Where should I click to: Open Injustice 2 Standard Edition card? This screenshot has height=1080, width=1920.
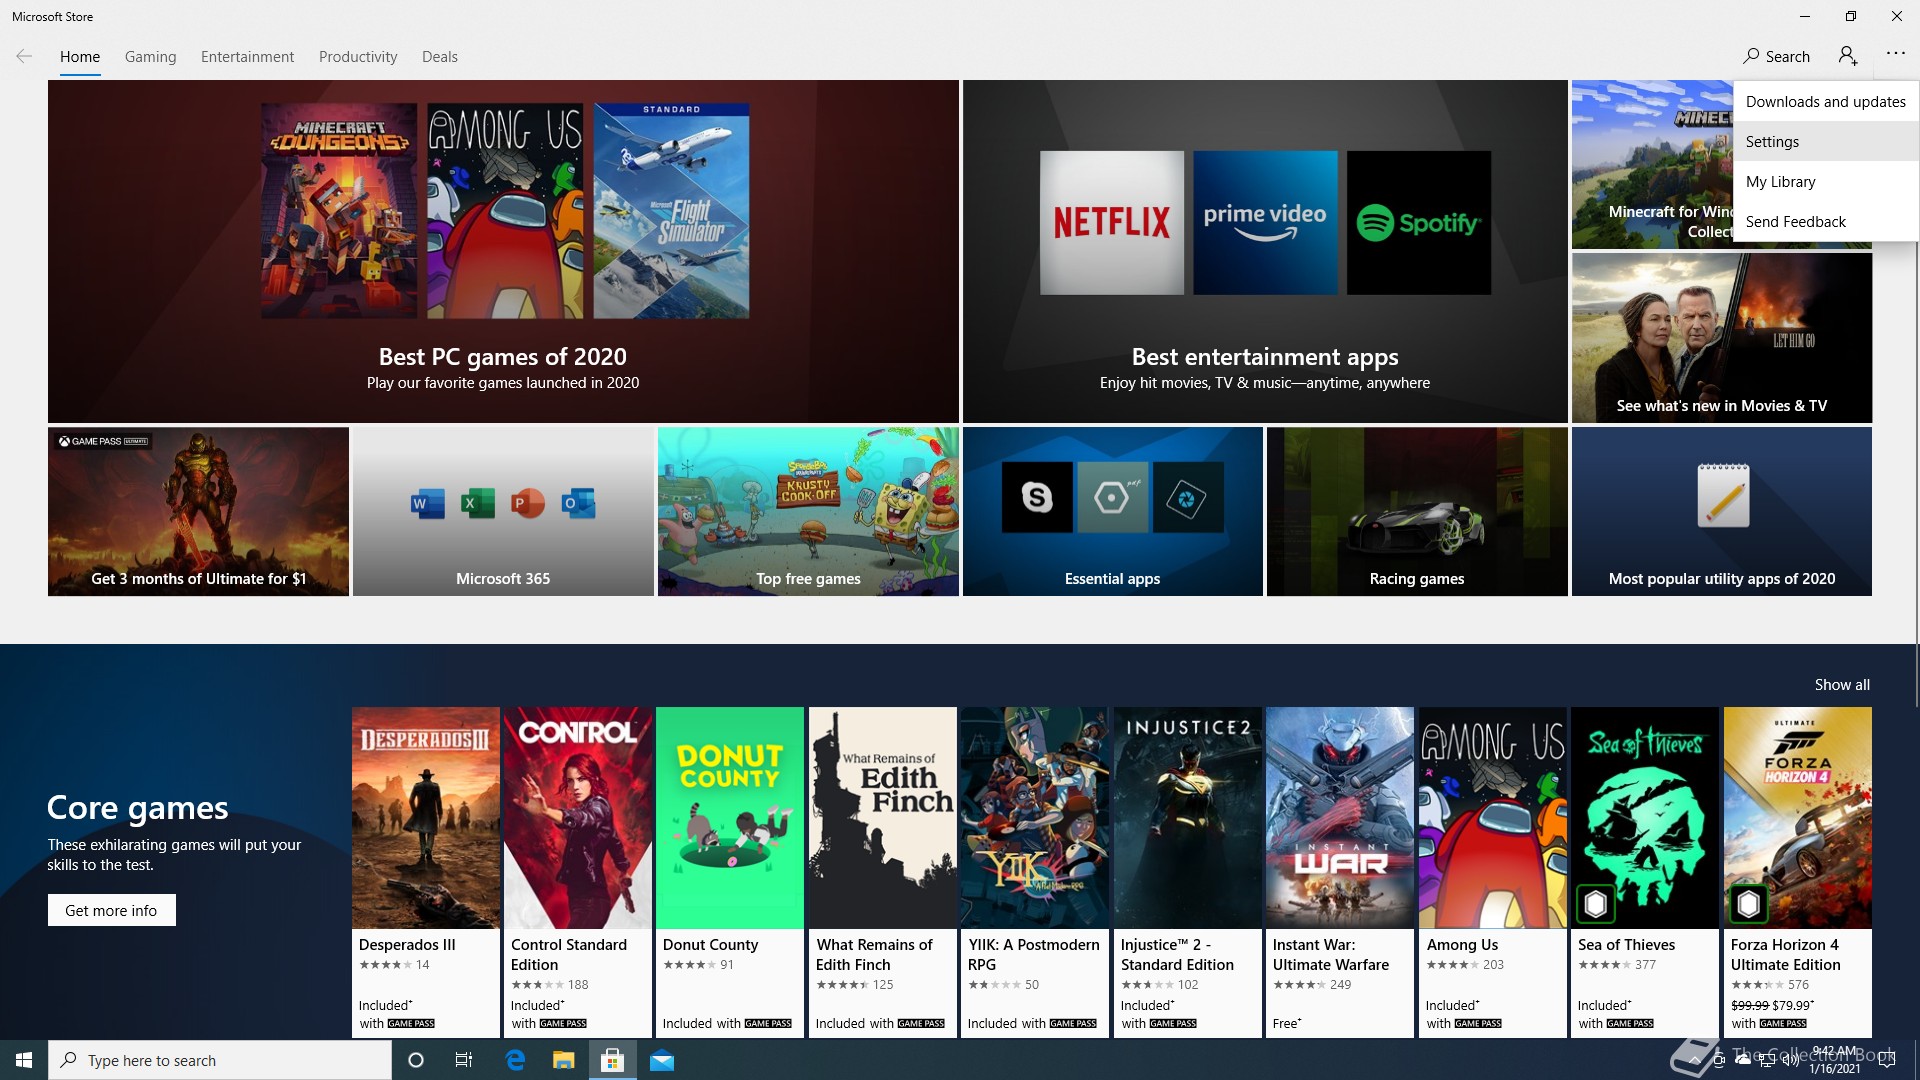pos(1188,872)
